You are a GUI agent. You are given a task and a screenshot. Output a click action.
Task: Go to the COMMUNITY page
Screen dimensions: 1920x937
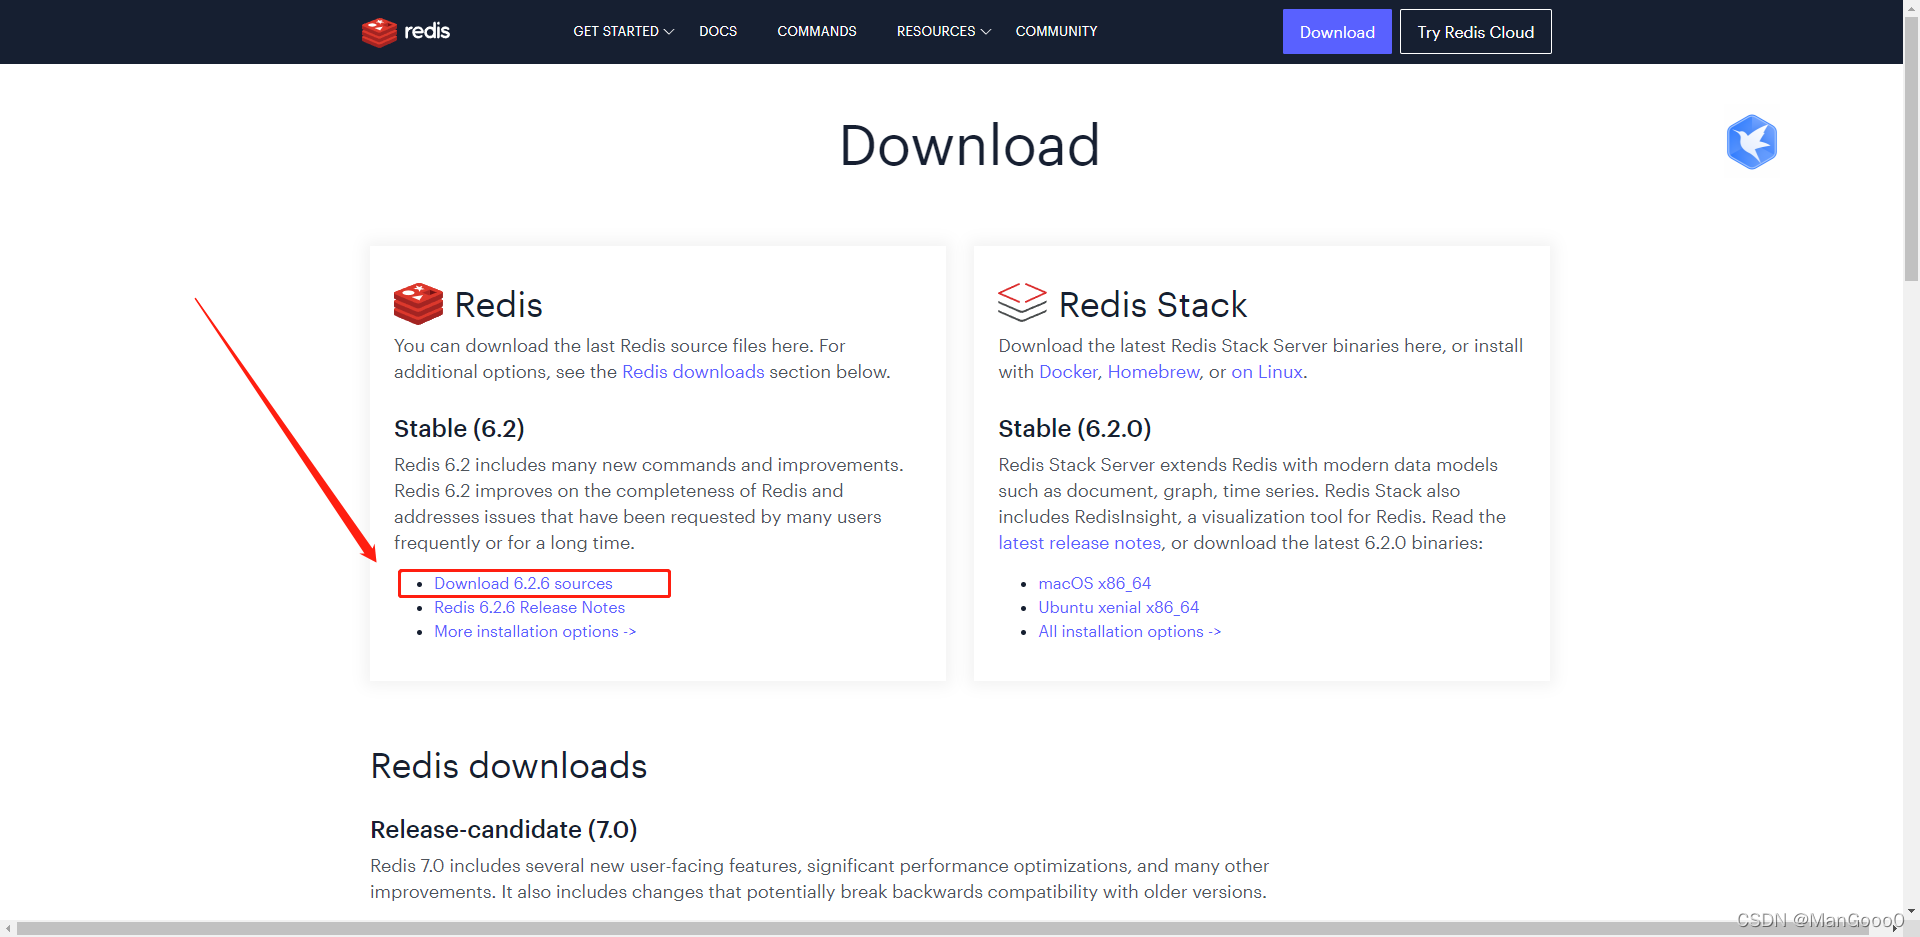1056,32
